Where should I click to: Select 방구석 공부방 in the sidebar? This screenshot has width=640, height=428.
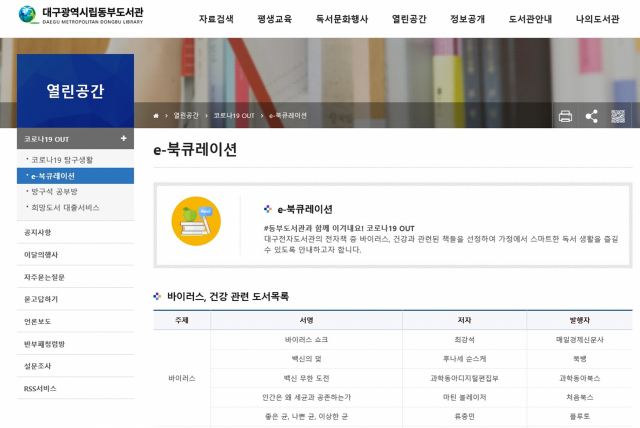coord(55,191)
